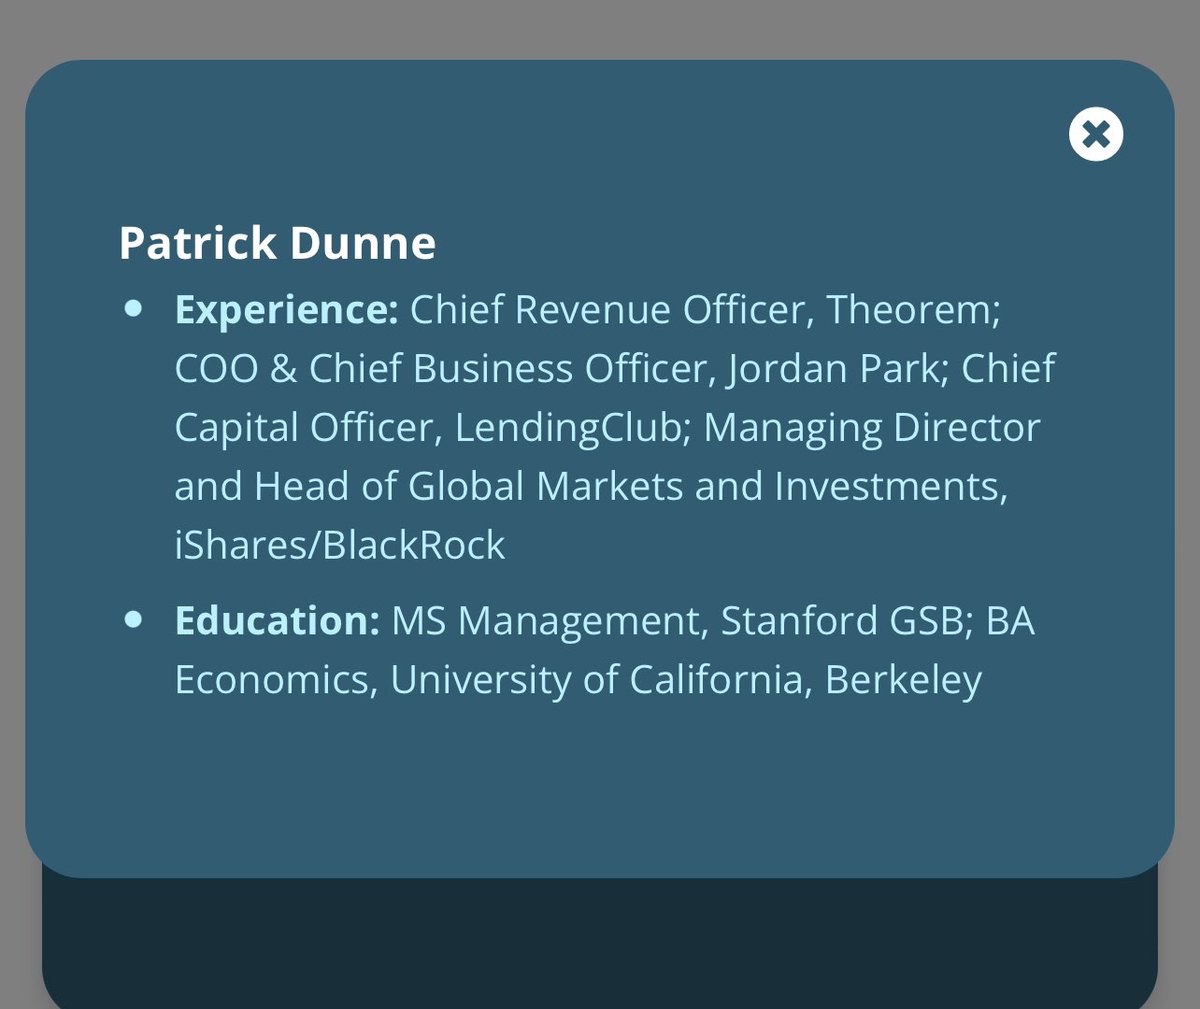Click the bold Education label
The image size is (1200, 1009).
coord(277,621)
